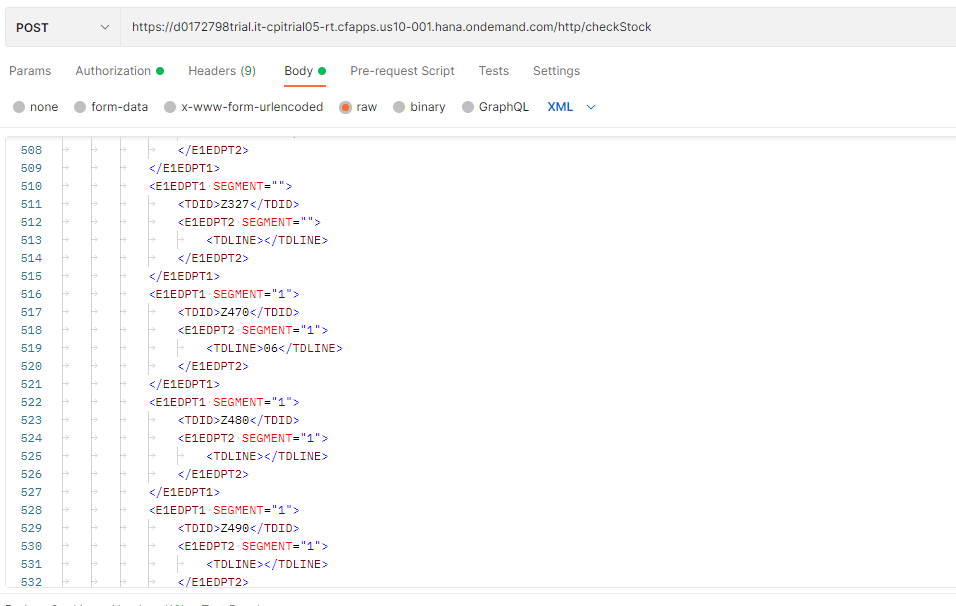Select the Headers (9) tab
The width and height of the screenshot is (956, 606).
[x=222, y=71]
